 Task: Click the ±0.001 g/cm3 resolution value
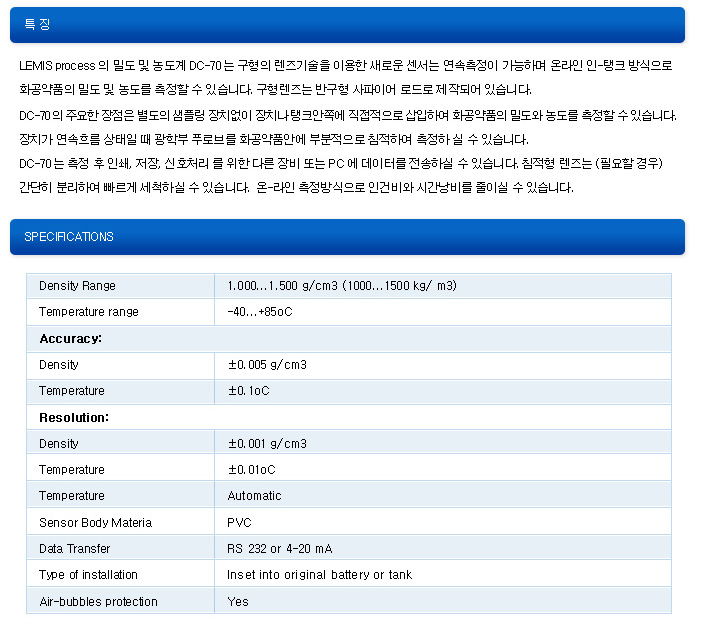point(266,444)
